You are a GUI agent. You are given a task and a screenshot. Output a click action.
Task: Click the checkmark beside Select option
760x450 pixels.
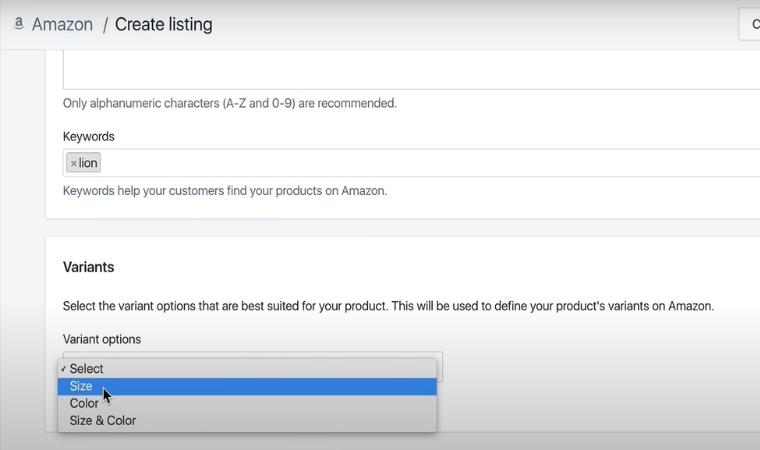pos(63,368)
